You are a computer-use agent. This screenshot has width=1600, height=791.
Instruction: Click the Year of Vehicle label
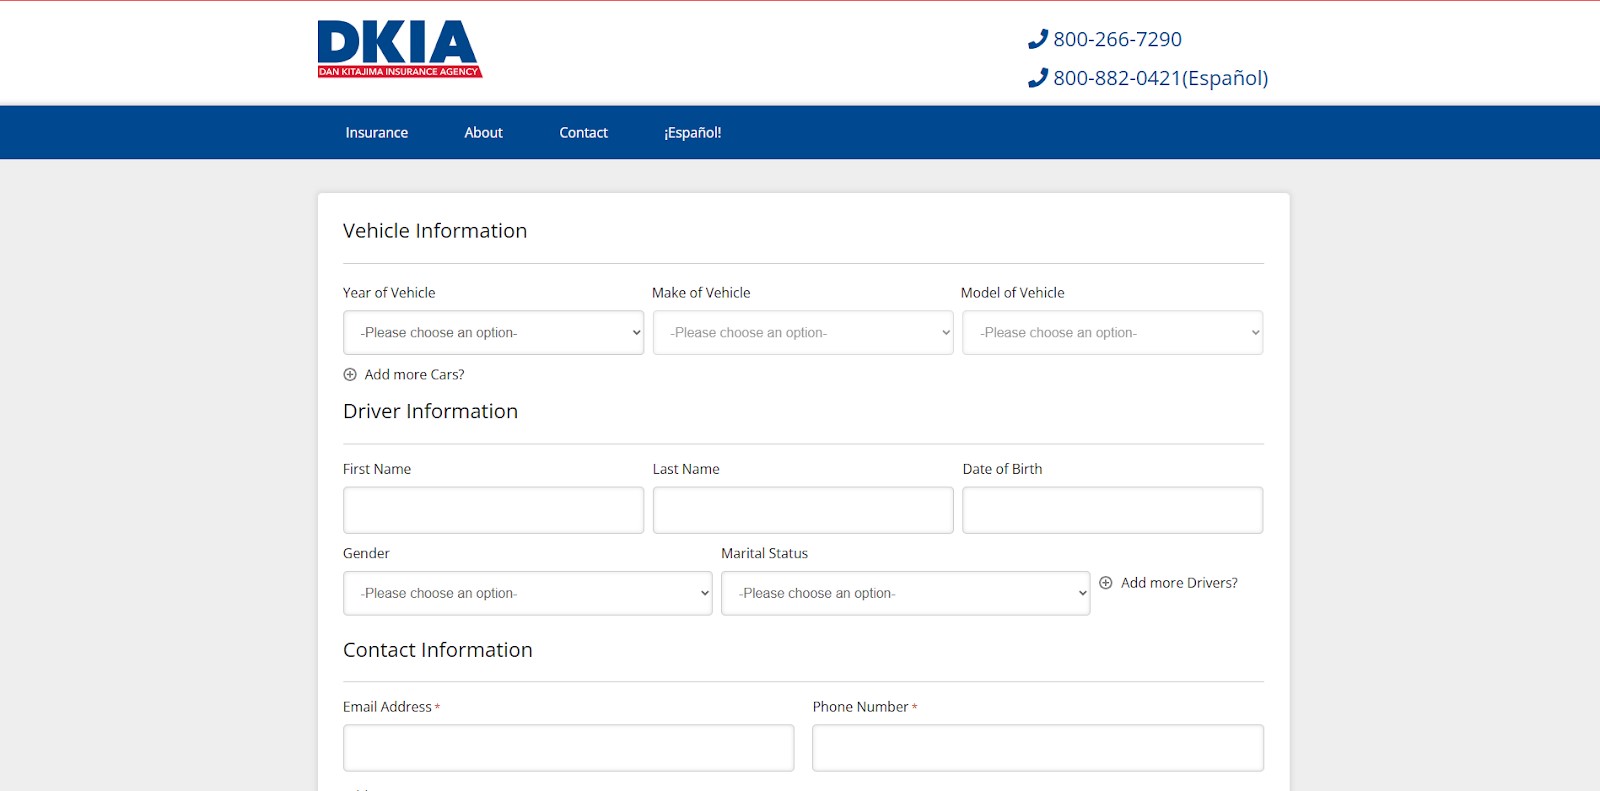click(x=389, y=293)
